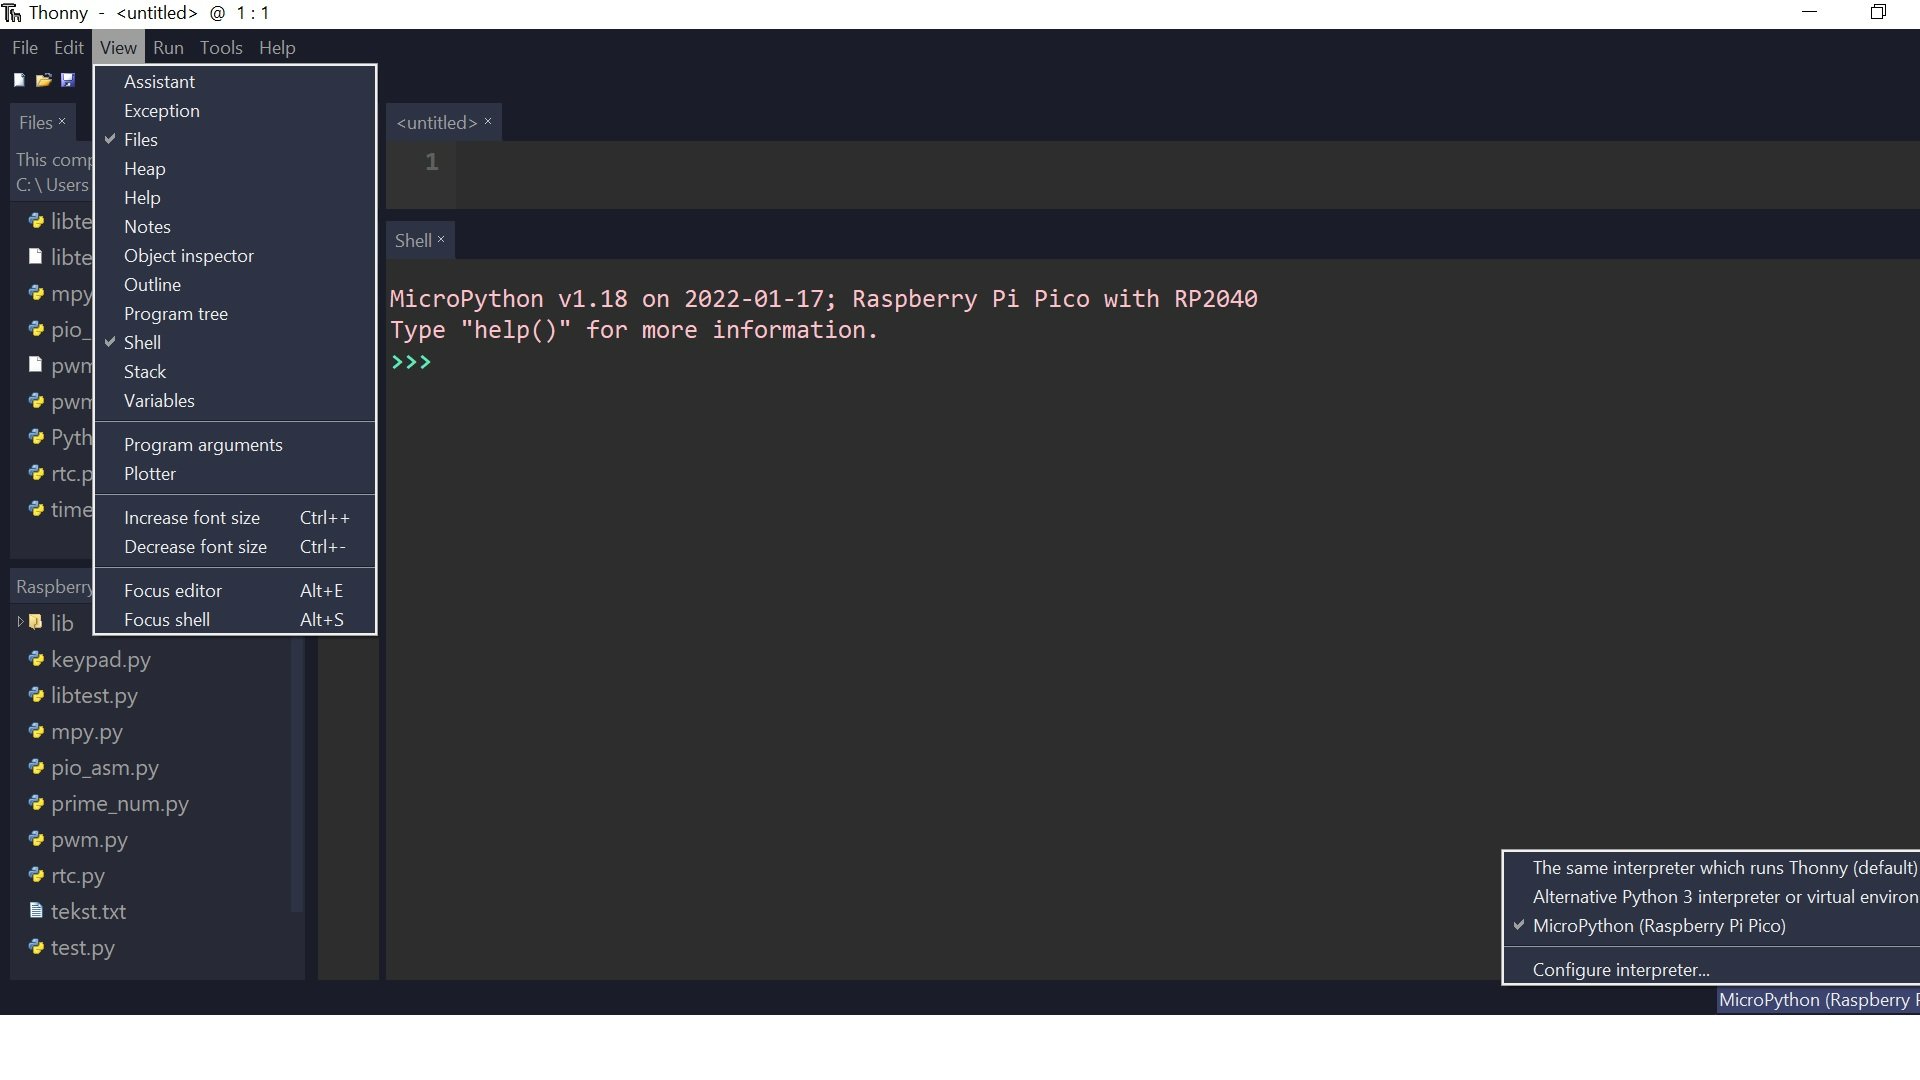Screen dimensions: 1920x1080
Task: Choose Decrease font size
Action: pyautogui.click(x=235, y=547)
